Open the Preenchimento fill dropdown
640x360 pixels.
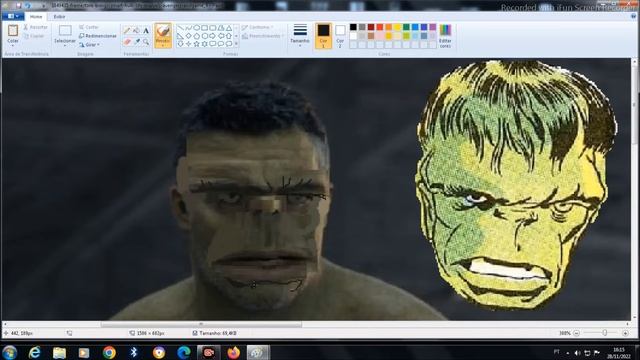tap(262, 36)
